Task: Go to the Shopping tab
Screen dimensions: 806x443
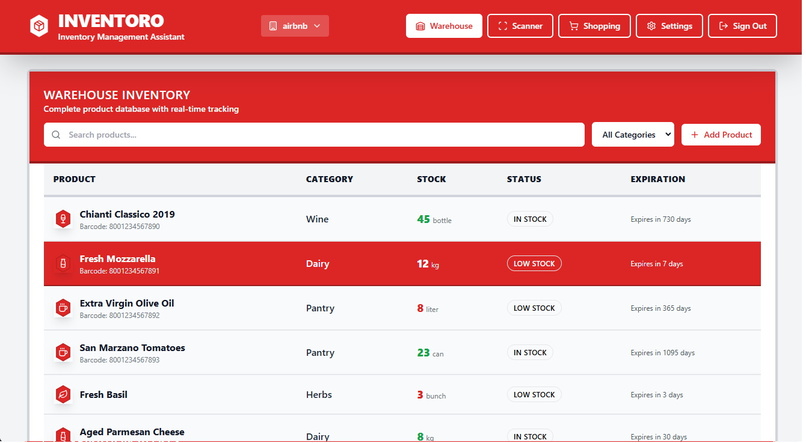Action: tap(594, 26)
